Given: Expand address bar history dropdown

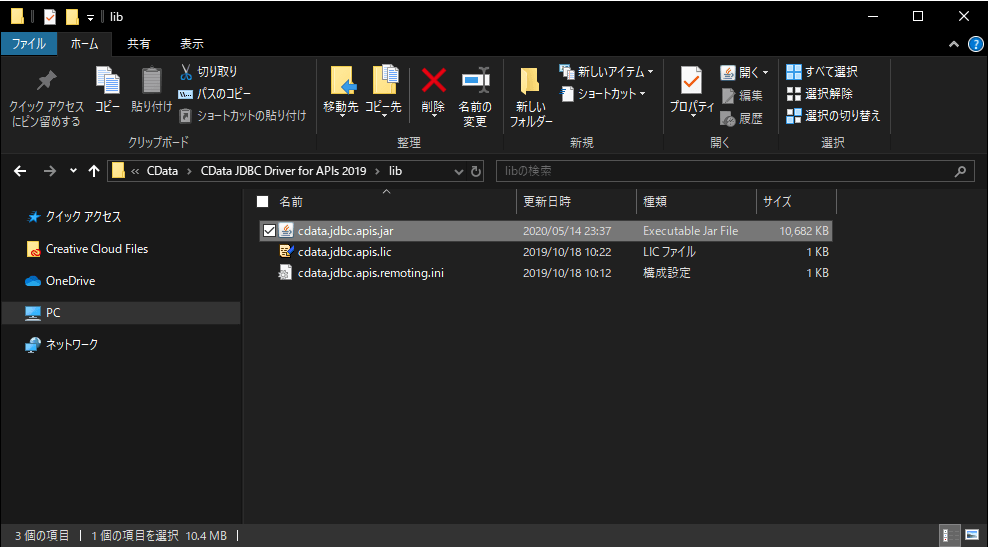Looking at the screenshot, I should (x=459, y=171).
